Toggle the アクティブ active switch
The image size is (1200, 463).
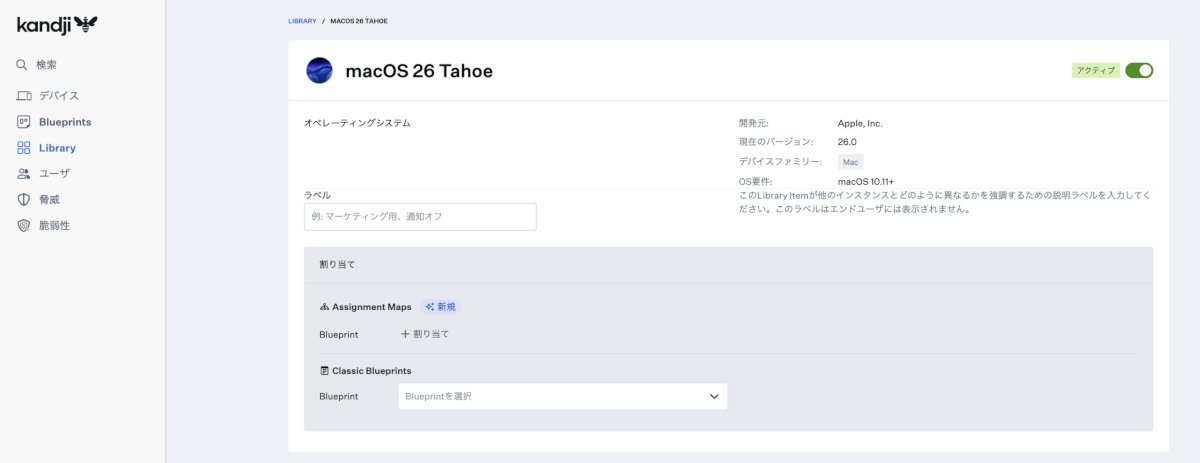click(x=1139, y=71)
